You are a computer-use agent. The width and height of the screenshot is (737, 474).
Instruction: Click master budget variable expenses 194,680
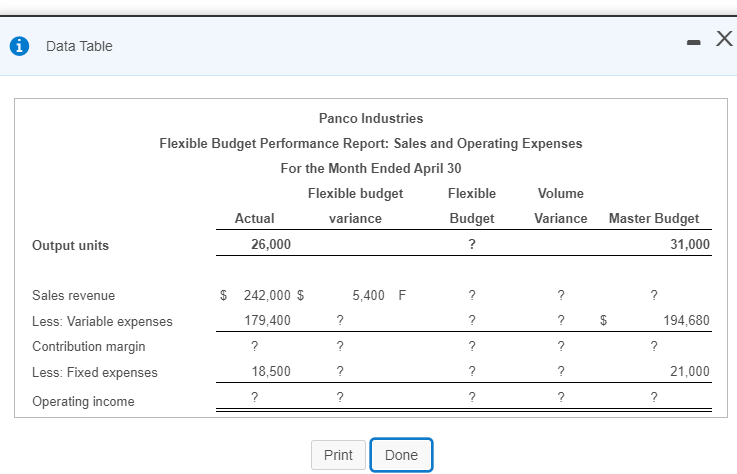[686, 321]
